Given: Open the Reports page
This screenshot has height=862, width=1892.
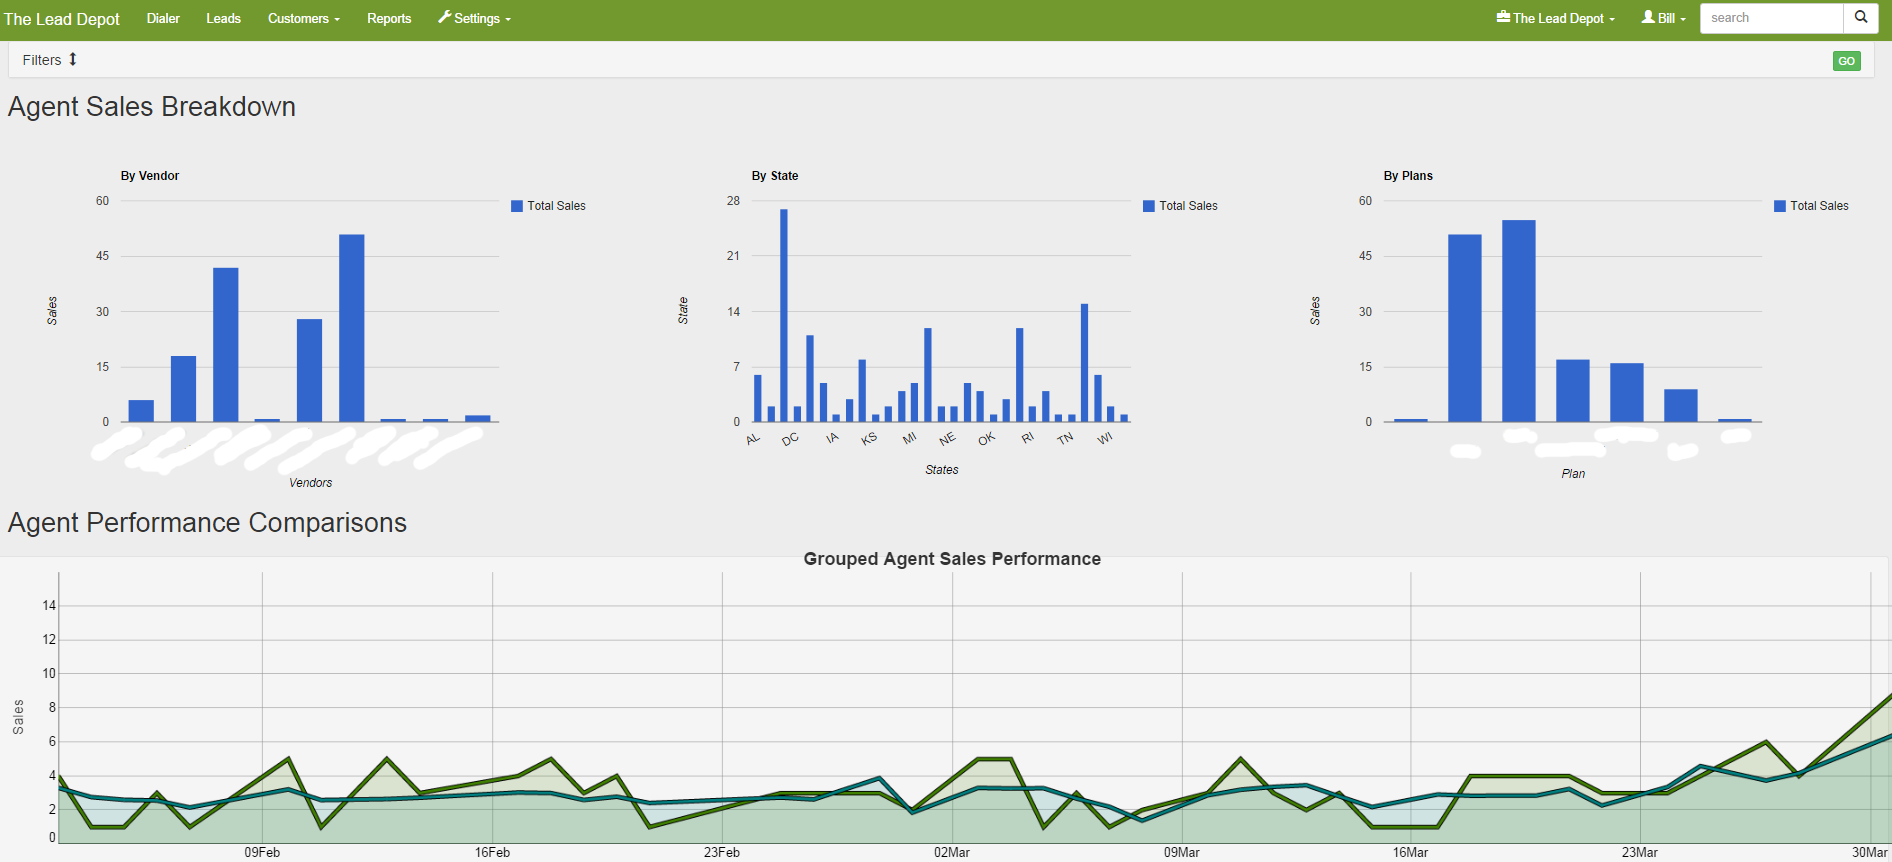Looking at the screenshot, I should click(389, 19).
